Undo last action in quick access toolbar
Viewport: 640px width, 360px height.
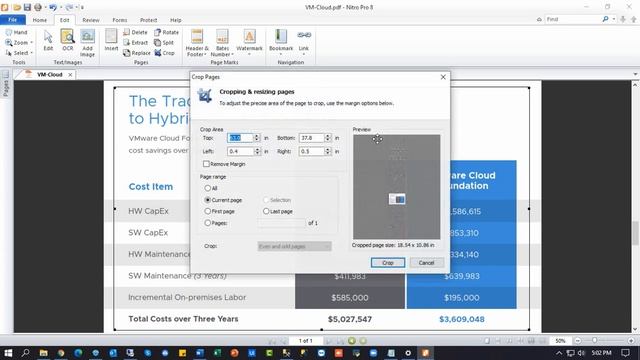[x=52, y=7]
